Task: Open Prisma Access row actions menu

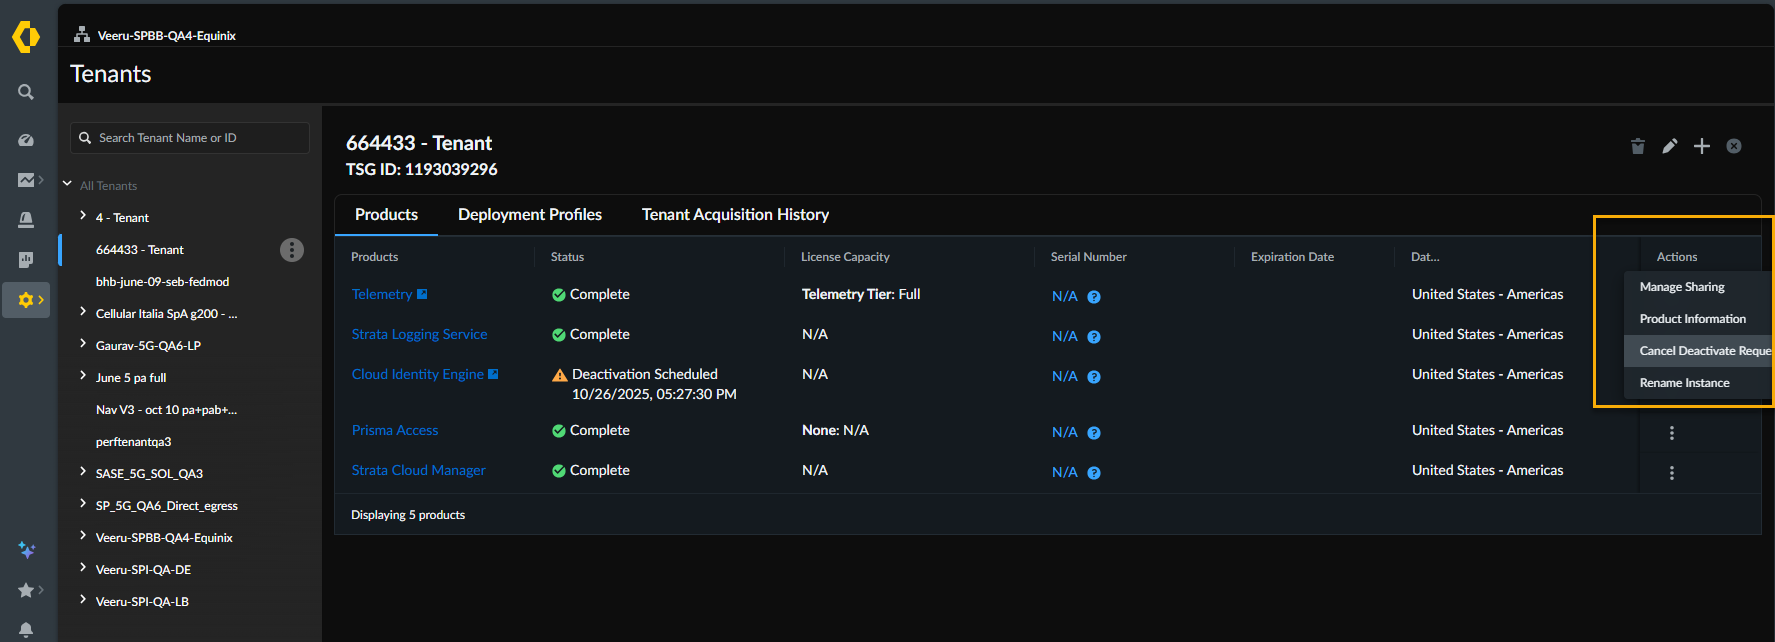Action: tap(1671, 433)
